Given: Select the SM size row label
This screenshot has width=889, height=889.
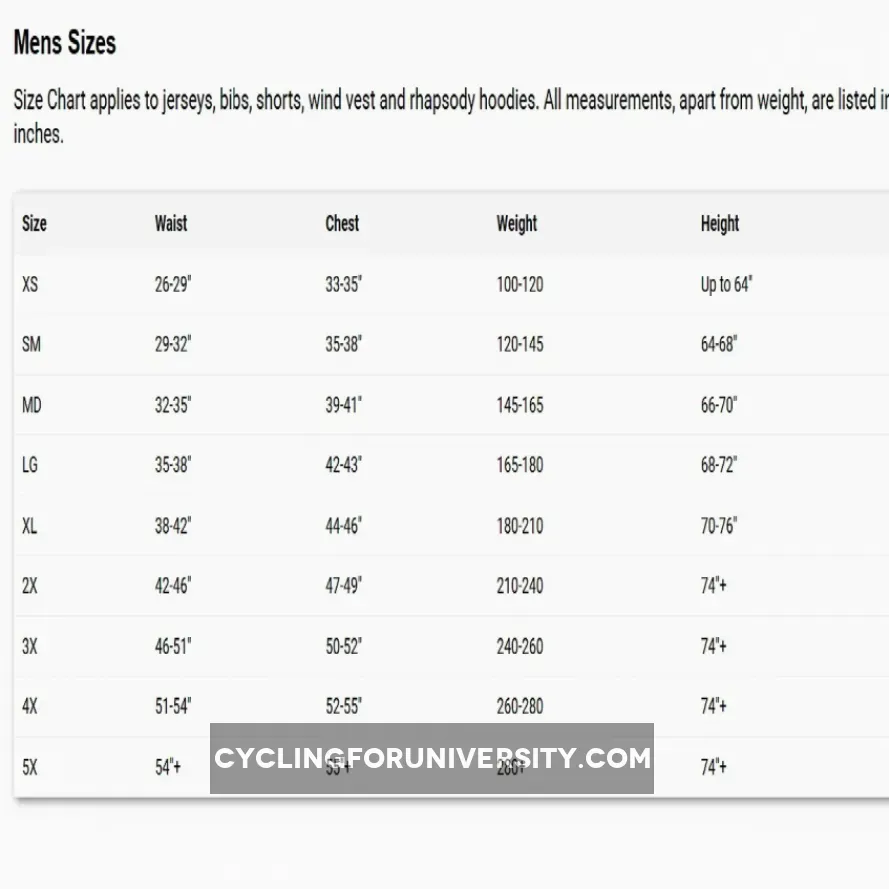Looking at the screenshot, I should click(x=31, y=344).
